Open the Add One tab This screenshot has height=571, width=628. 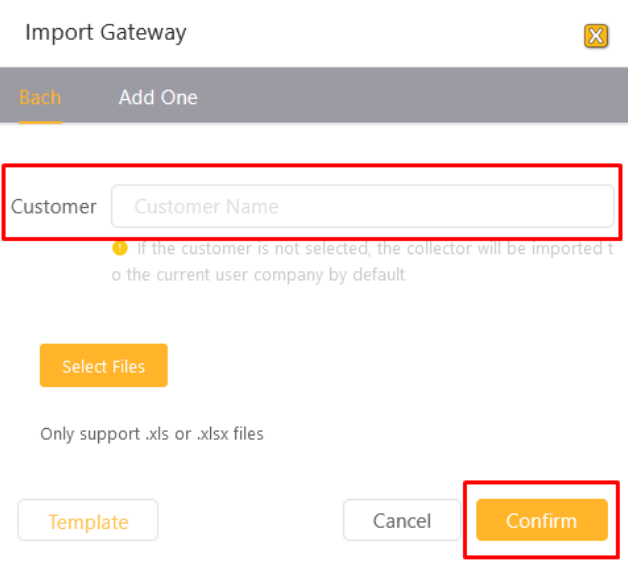coord(158,97)
